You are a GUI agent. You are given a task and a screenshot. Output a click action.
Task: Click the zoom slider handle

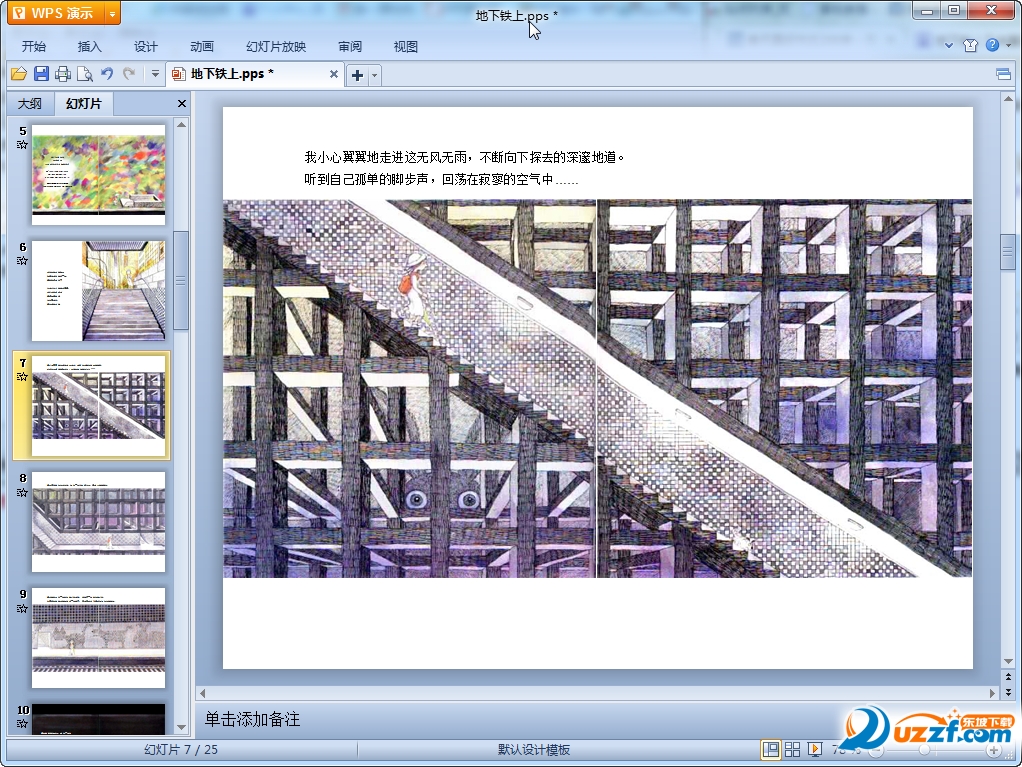[x=924, y=751]
